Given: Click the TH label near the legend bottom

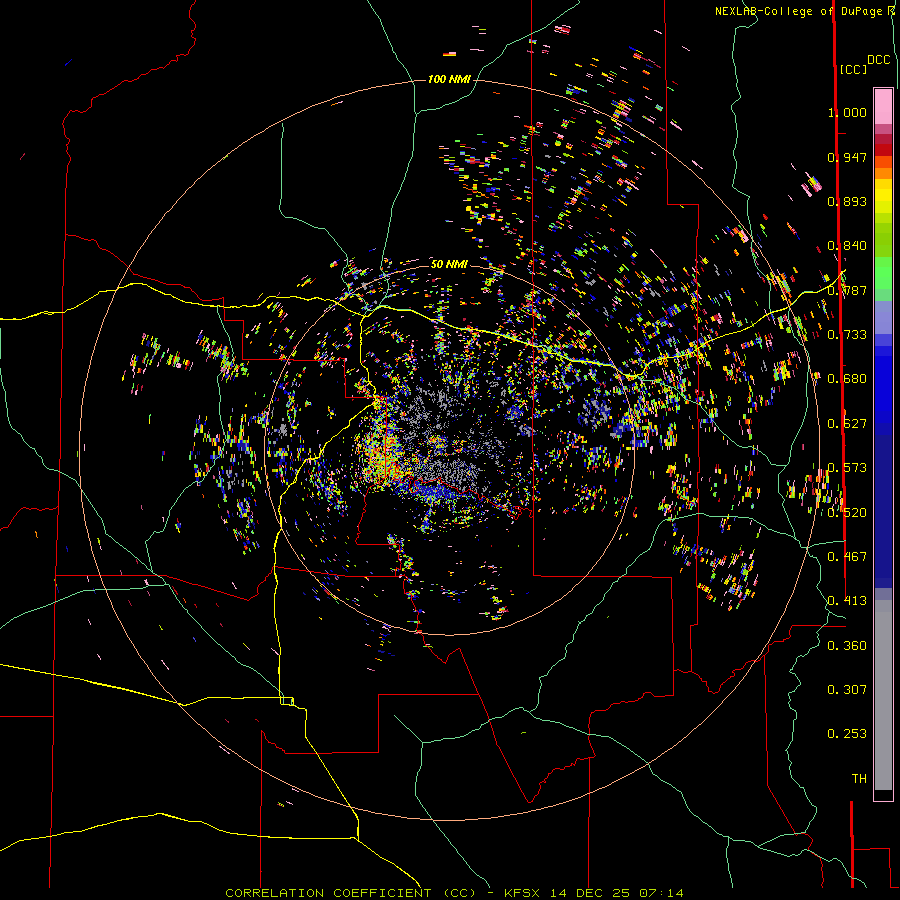Looking at the screenshot, I should (859, 779).
